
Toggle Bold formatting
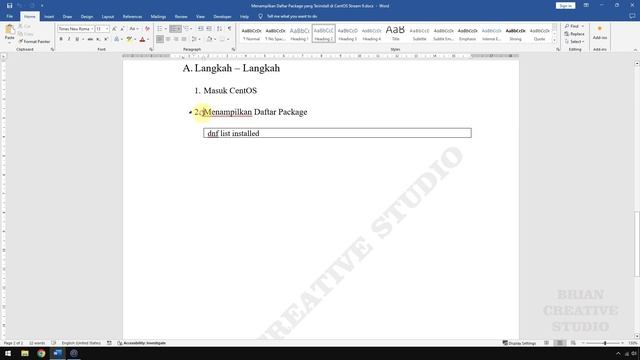click(61, 39)
